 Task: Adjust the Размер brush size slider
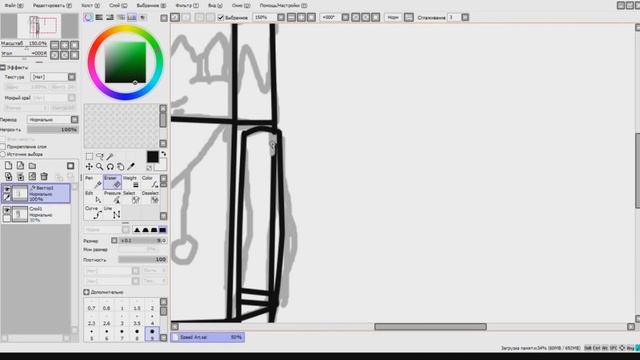(x=143, y=240)
